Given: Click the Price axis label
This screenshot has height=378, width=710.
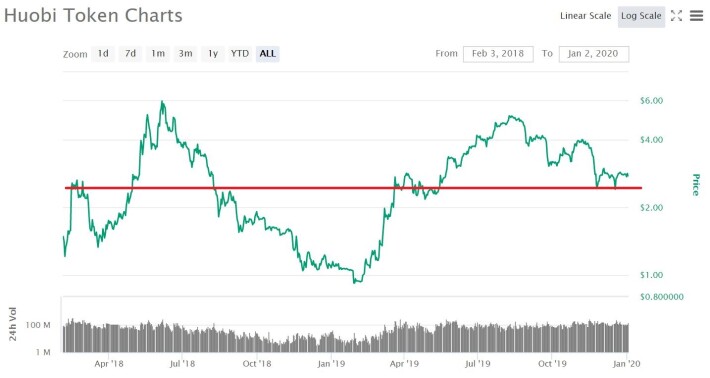Looking at the screenshot, I should coord(696,185).
